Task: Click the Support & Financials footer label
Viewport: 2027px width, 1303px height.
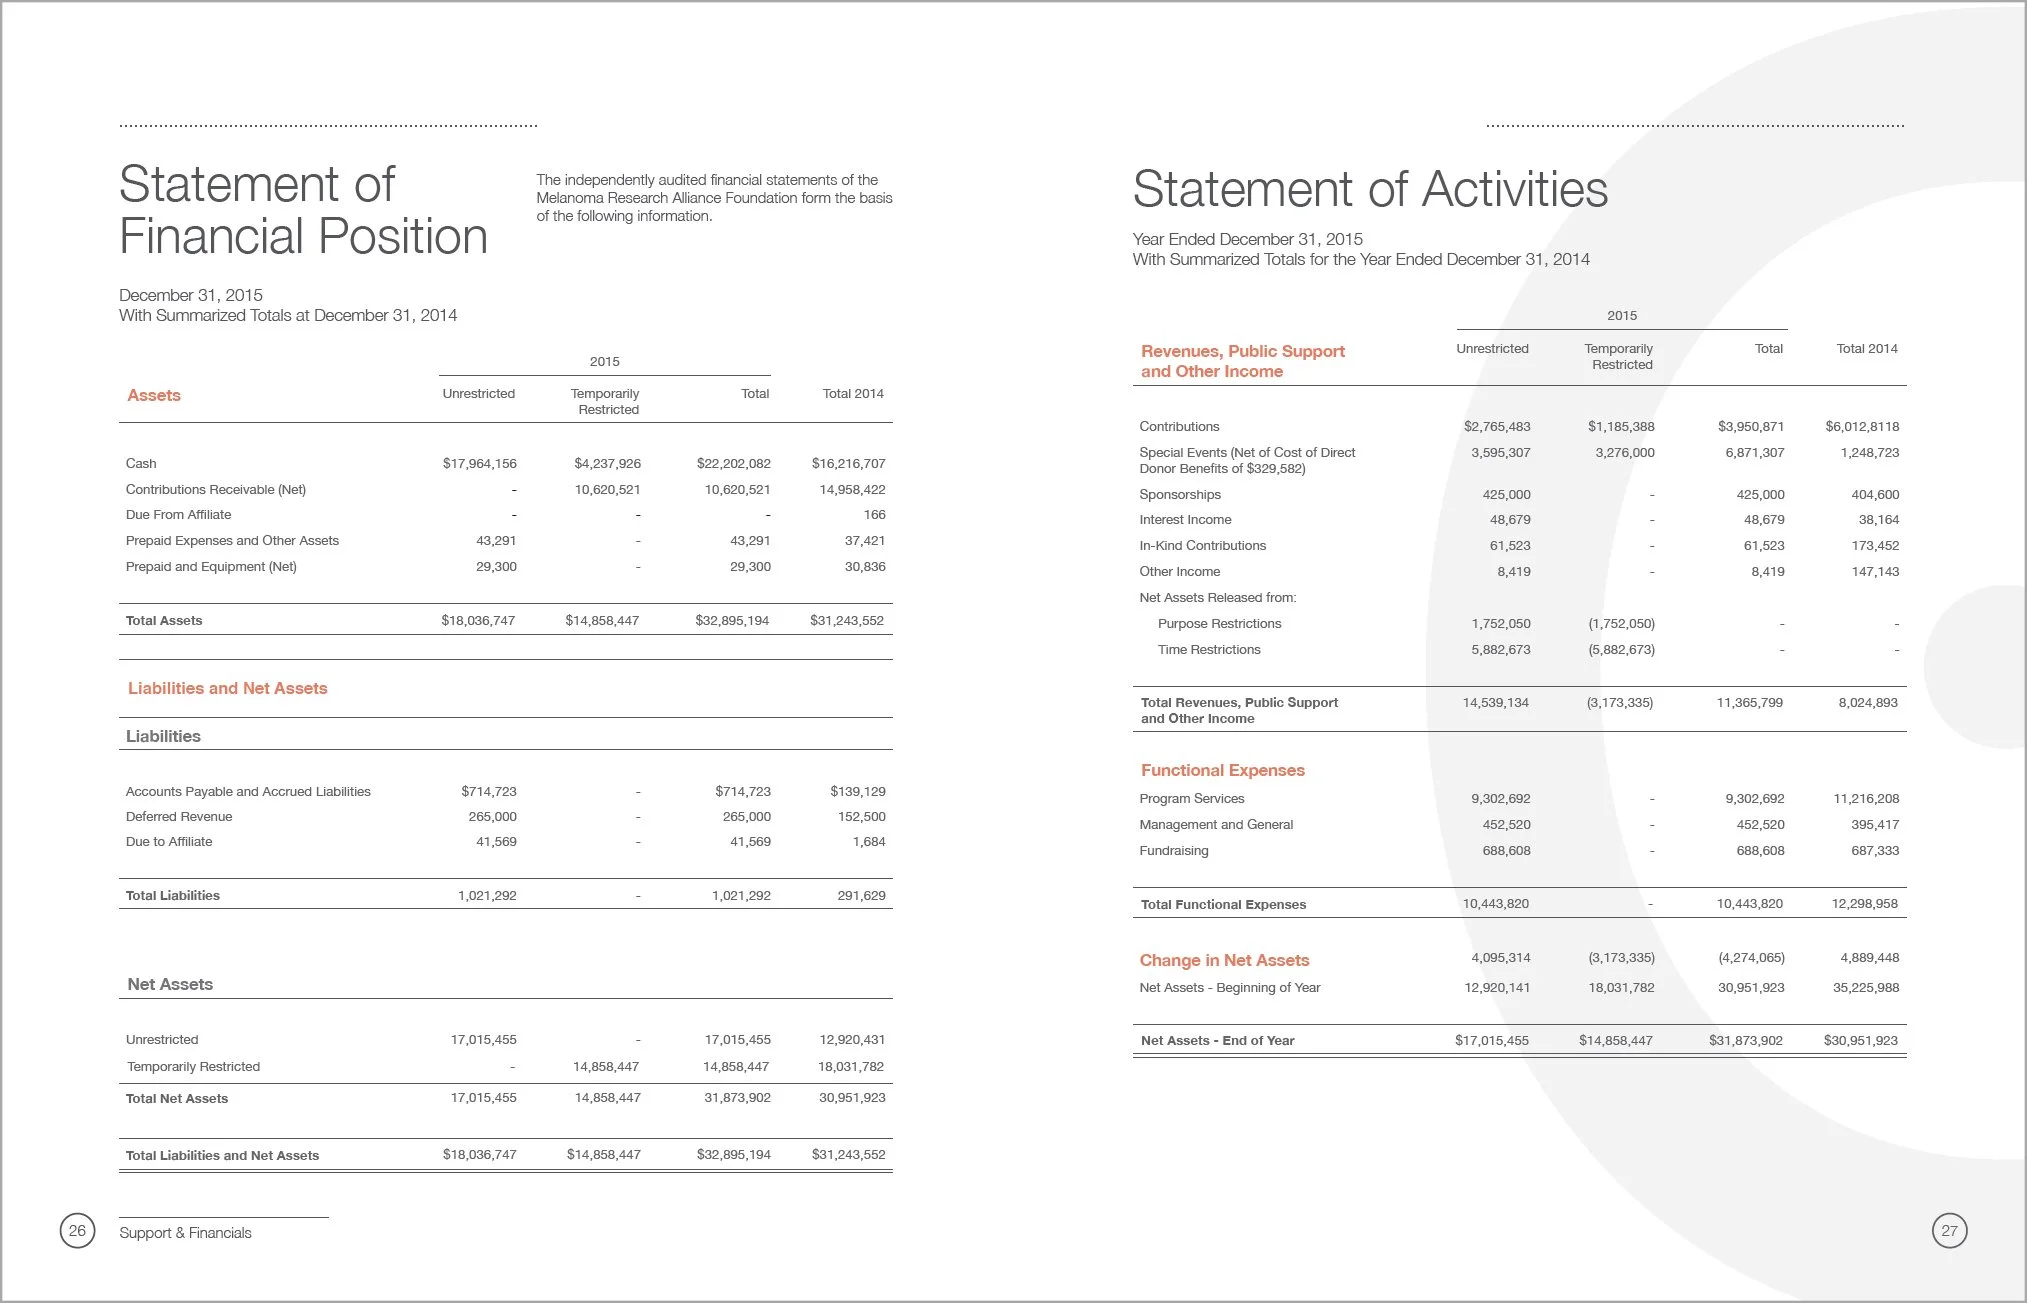Action: (185, 1233)
